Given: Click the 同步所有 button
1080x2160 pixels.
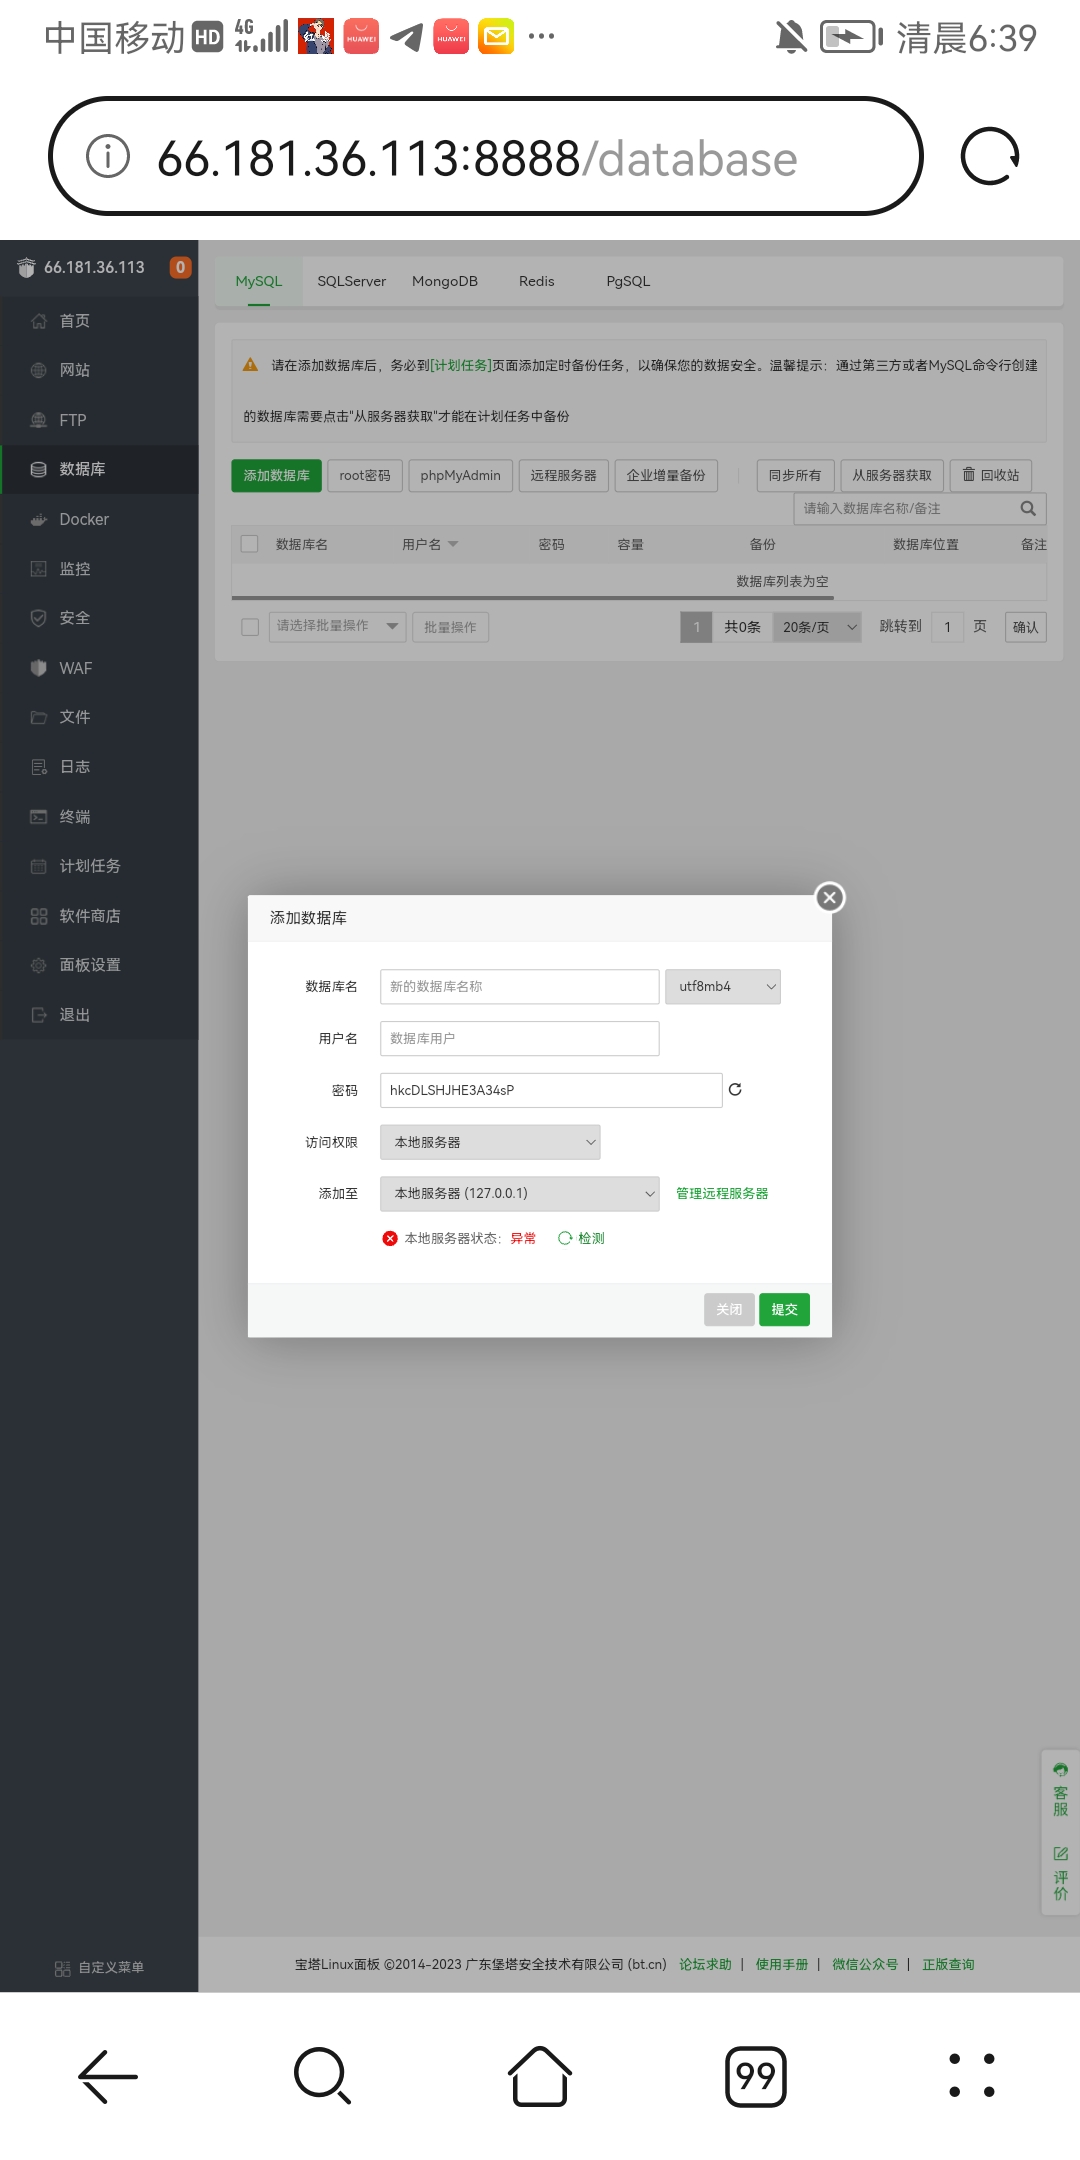Looking at the screenshot, I should pyautogui.click(x=795, y=475).
